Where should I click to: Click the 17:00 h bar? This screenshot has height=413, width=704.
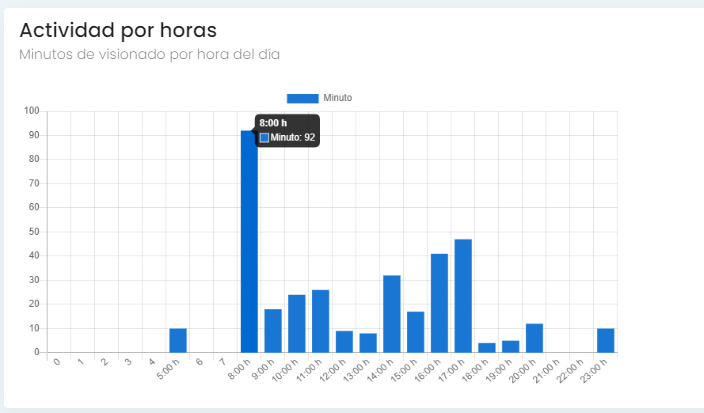tap(463, 296)
